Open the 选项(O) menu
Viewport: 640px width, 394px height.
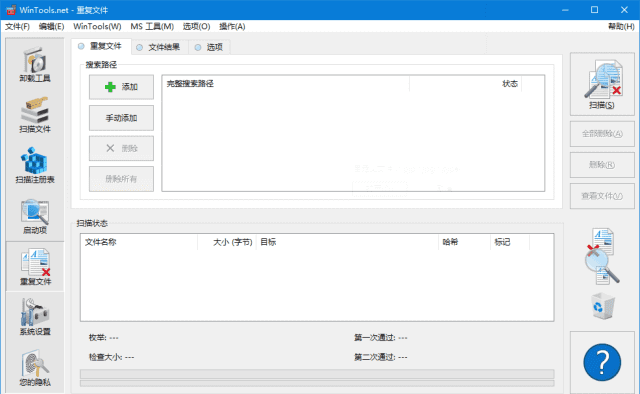tap(196, 27)
